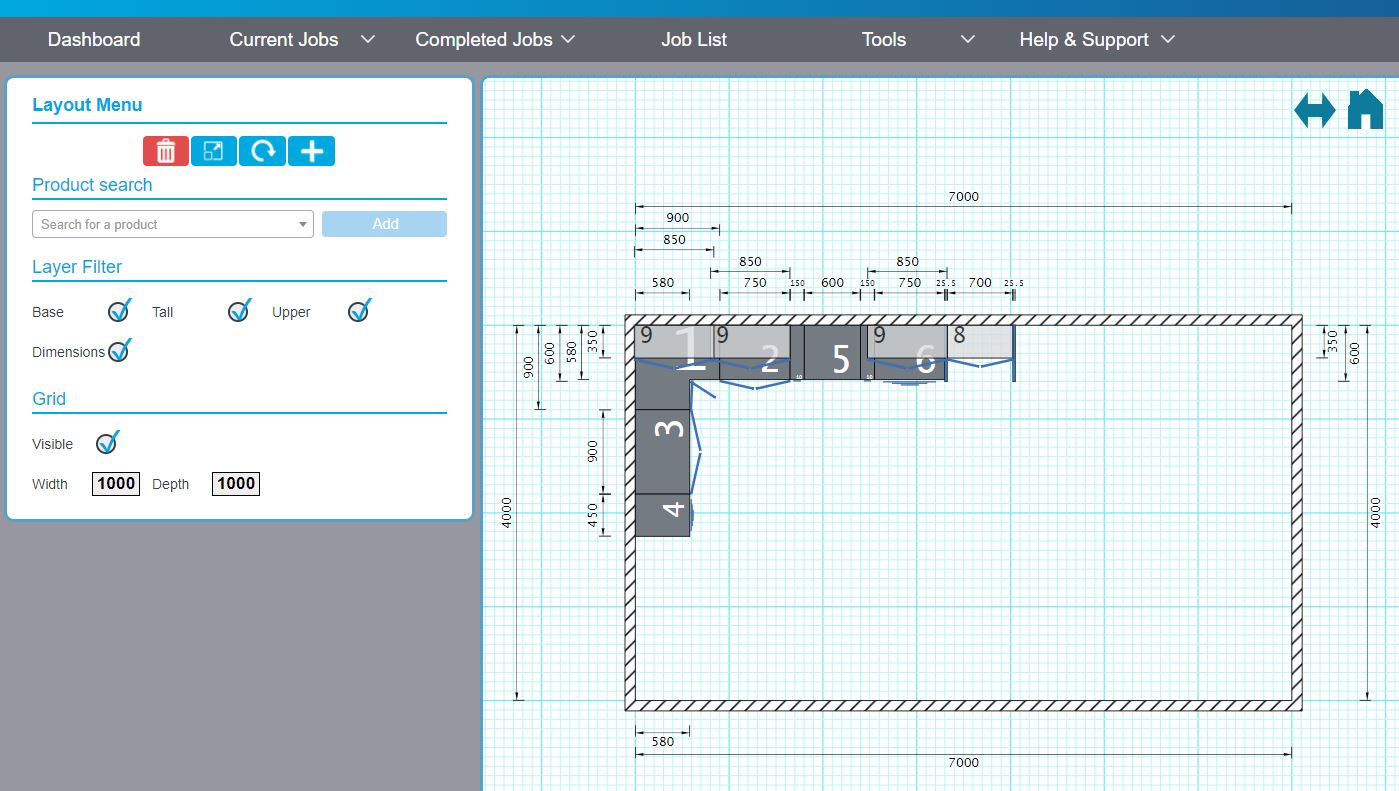
Task: Click the Add product button
Action: pyautogui.click(x=384, y=224)
